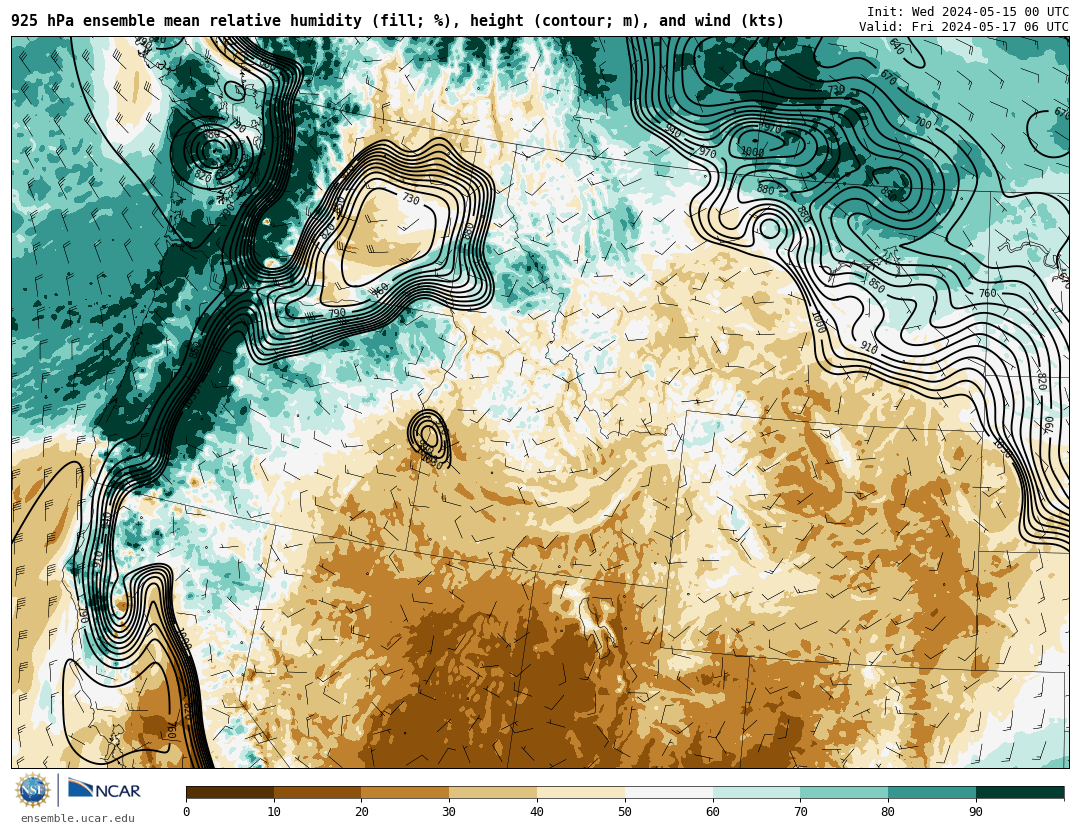Click the ensemble.ucar.edu text

(x=78, y=818)
